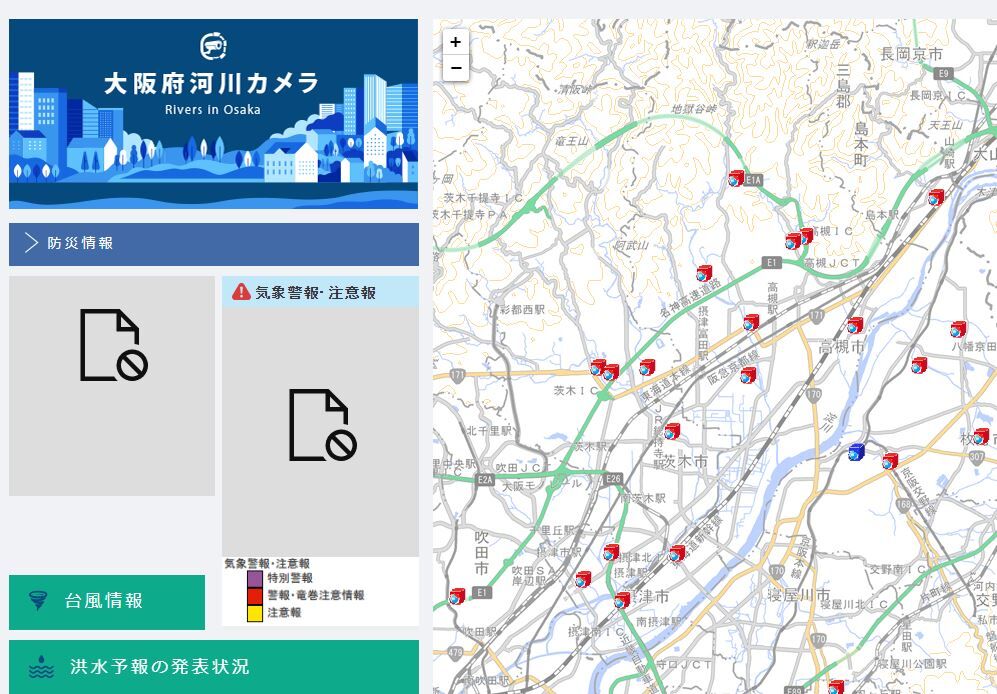Screen dimensions: 997x694
Task: Select camera marker above the 東海道本線 label
Action: pos(647,368)
